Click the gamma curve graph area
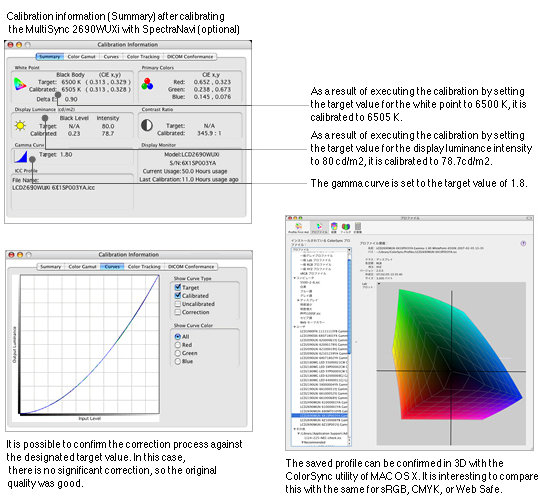The width and height of the screenshot is (540, 500). pos(90,344)
